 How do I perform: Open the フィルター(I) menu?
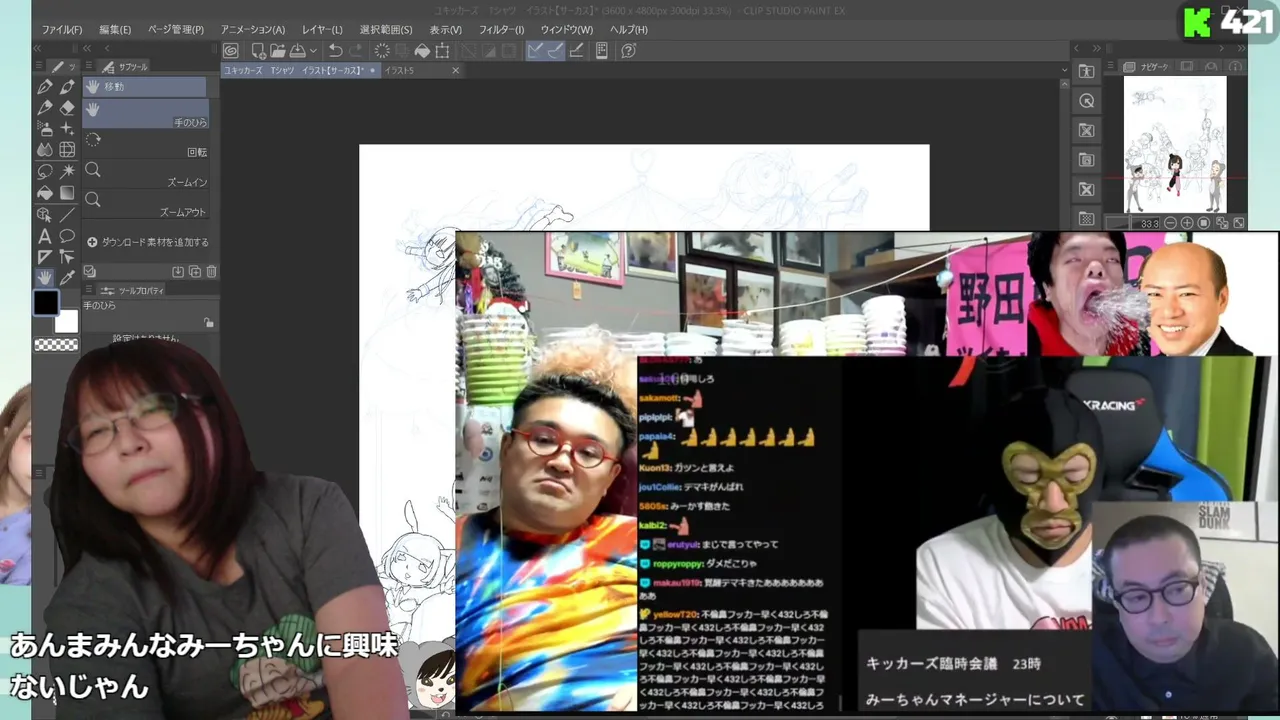coord(501,30)
